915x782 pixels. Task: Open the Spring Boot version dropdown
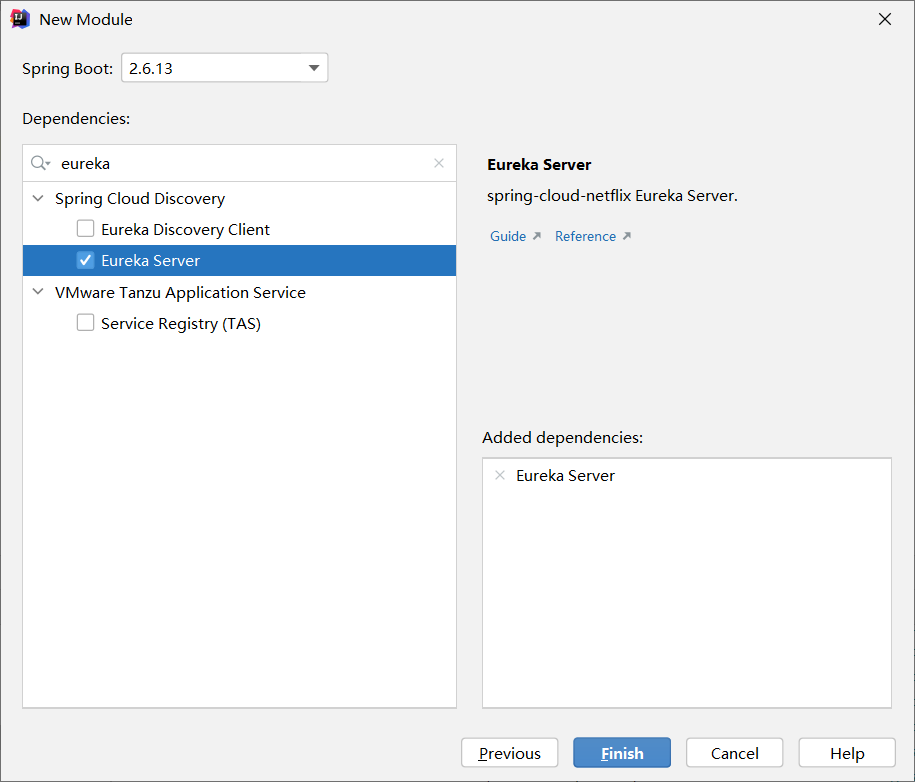pos(225,68)
